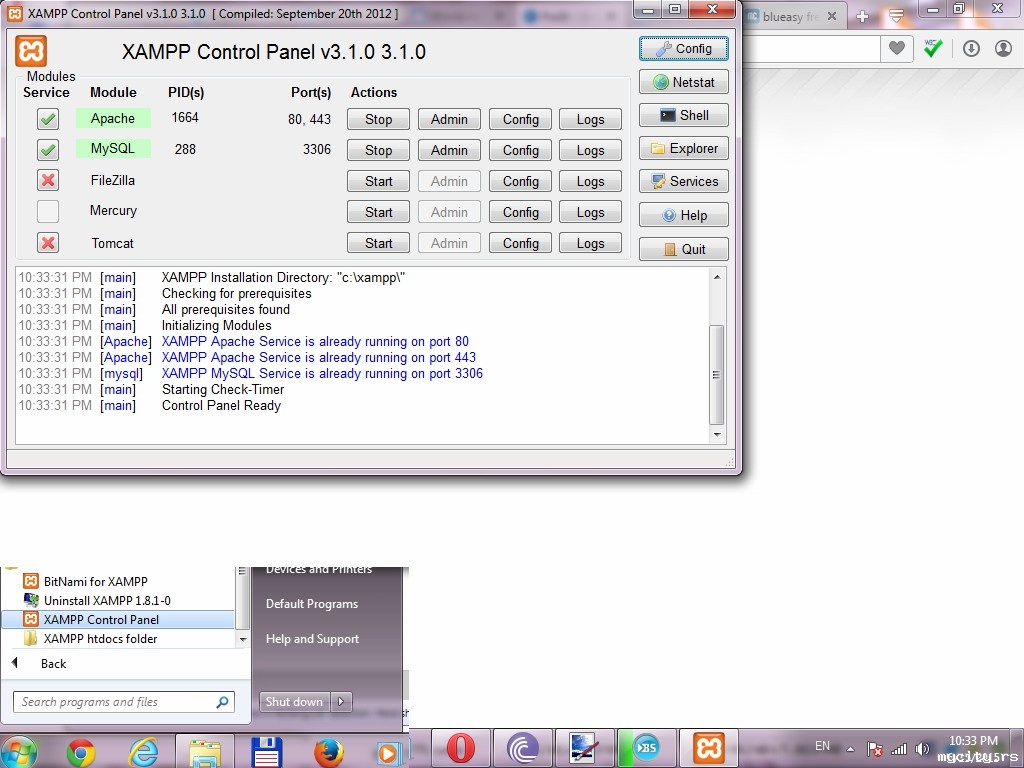Open Internet Explorer from the taskbar

(142, 752)
